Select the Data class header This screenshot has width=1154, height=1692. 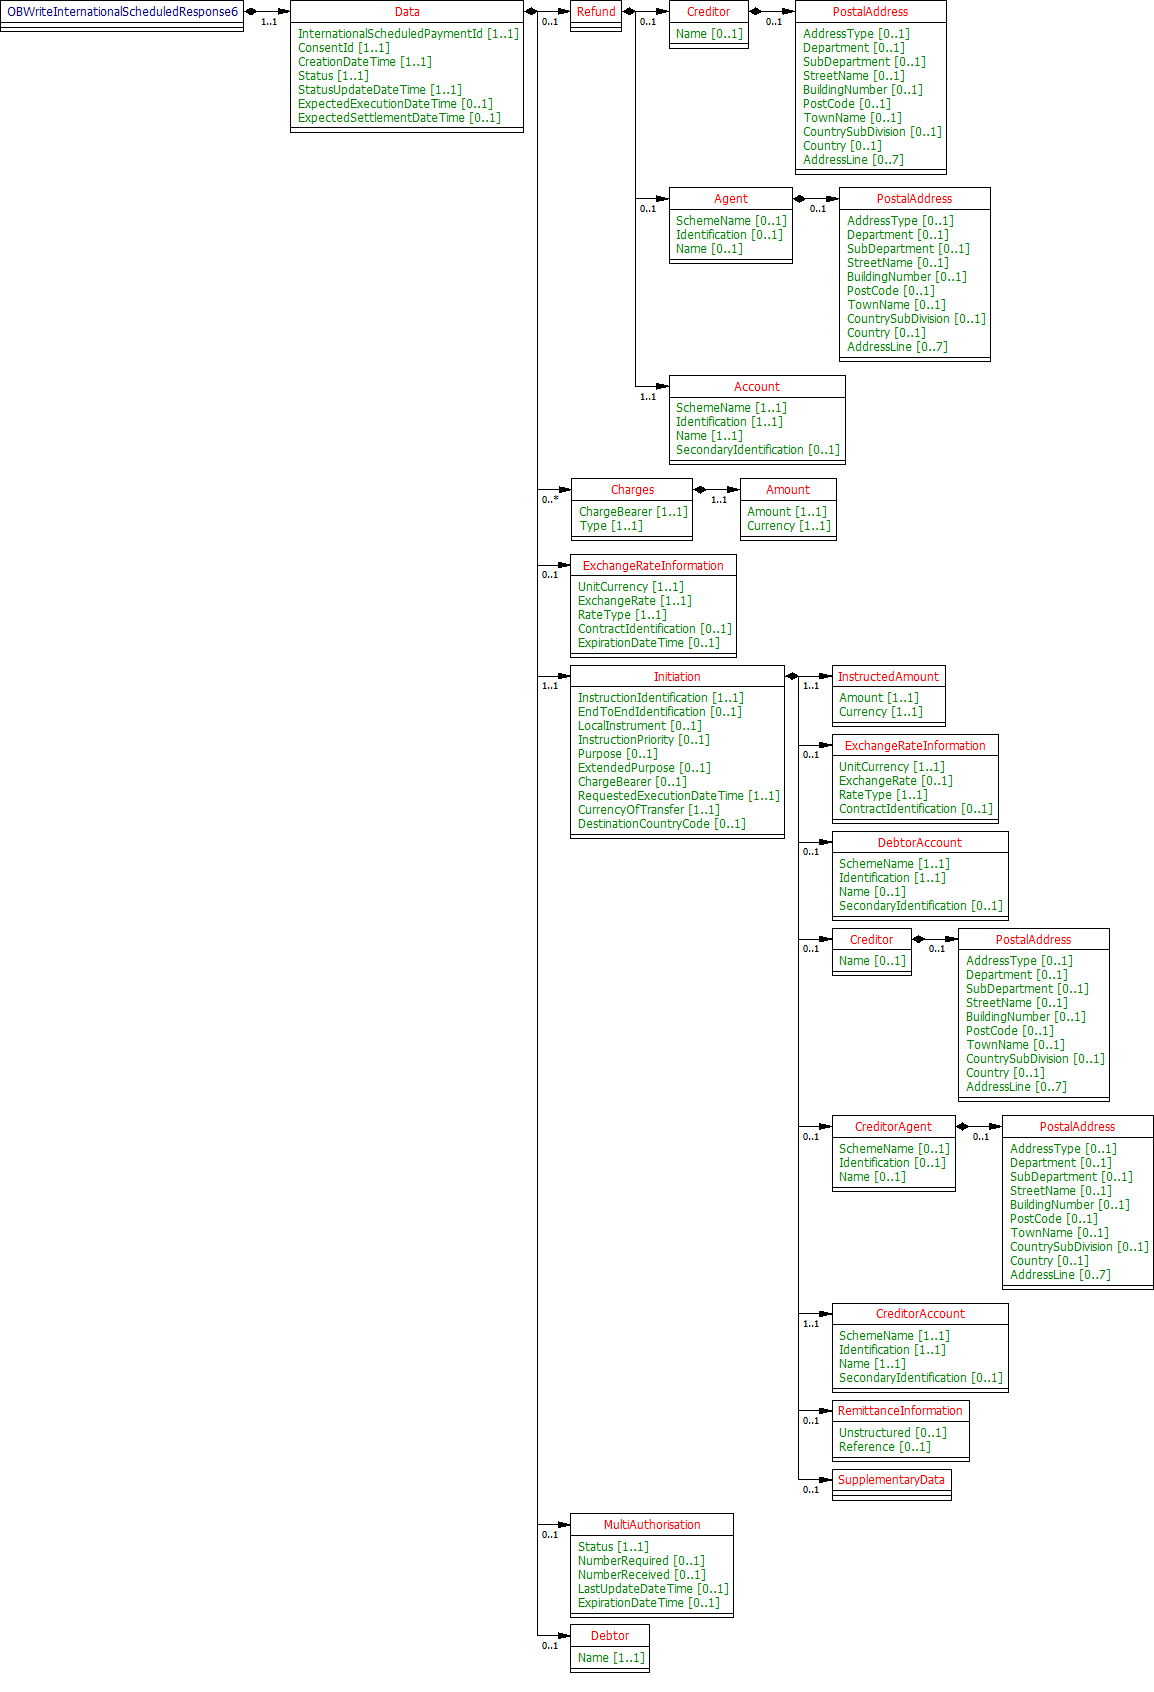pos(407,12)
